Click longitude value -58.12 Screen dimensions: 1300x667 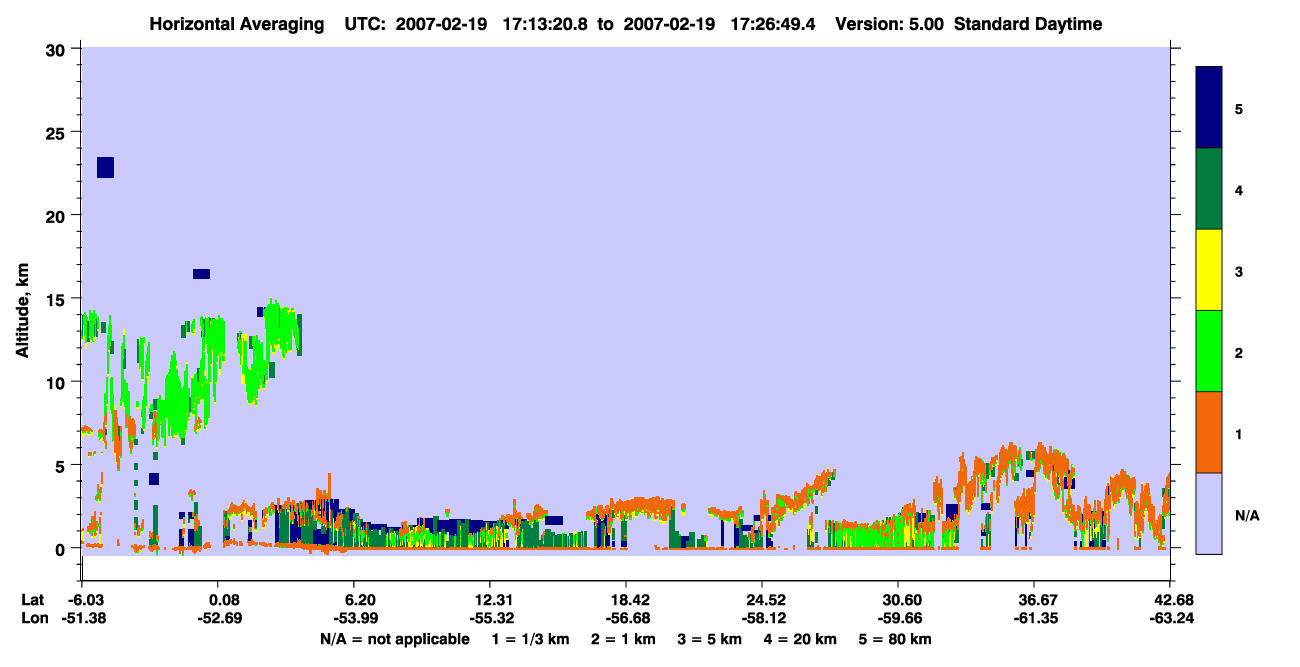tap(762, 618)
